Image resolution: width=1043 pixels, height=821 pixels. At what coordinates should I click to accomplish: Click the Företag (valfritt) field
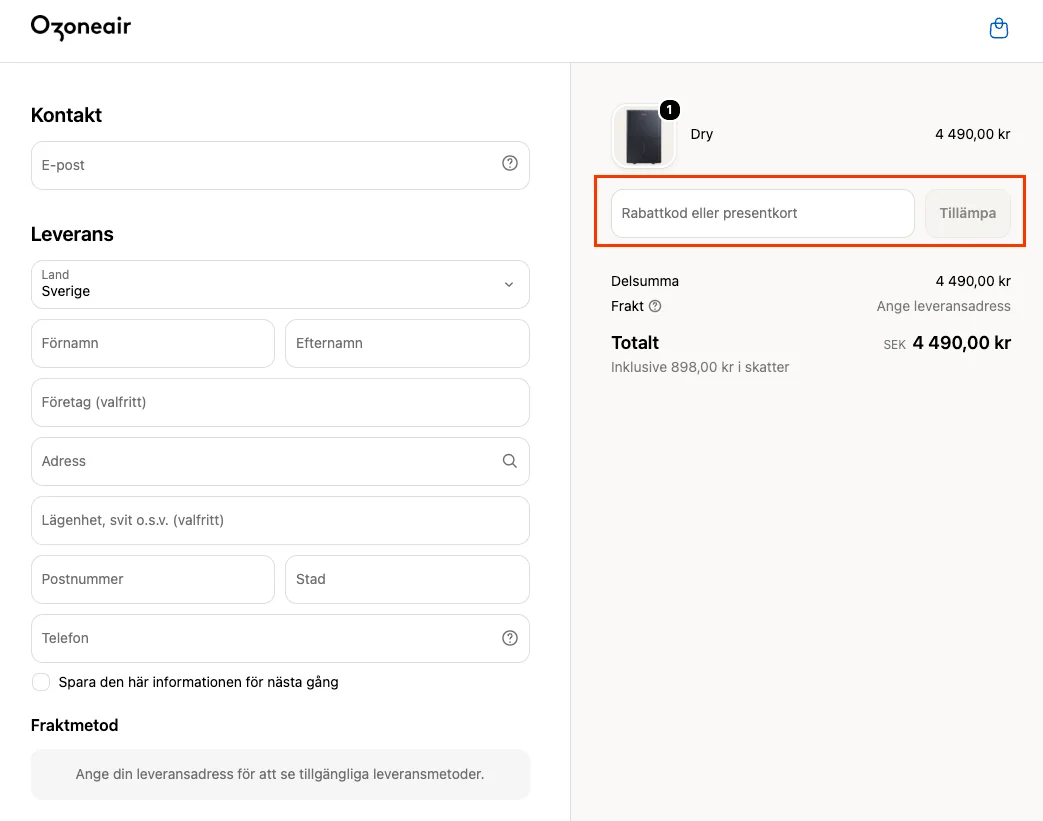tap(280, 403)
